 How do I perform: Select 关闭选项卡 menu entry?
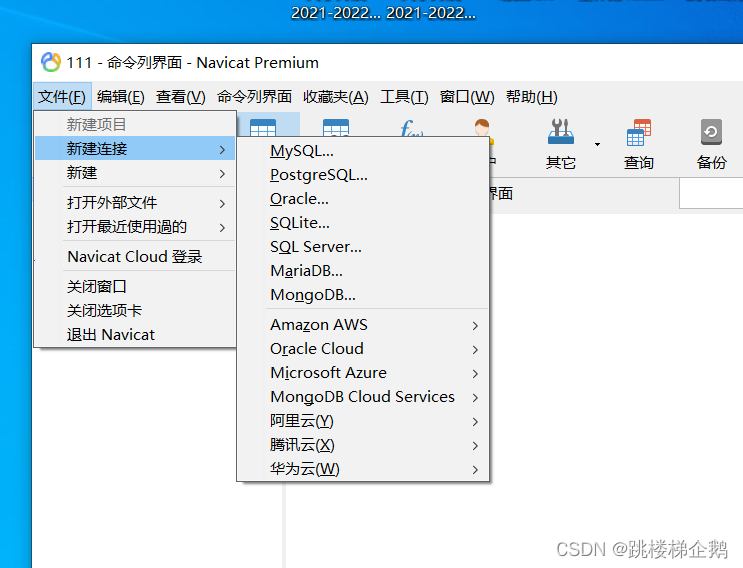click(x=135, y=310)
